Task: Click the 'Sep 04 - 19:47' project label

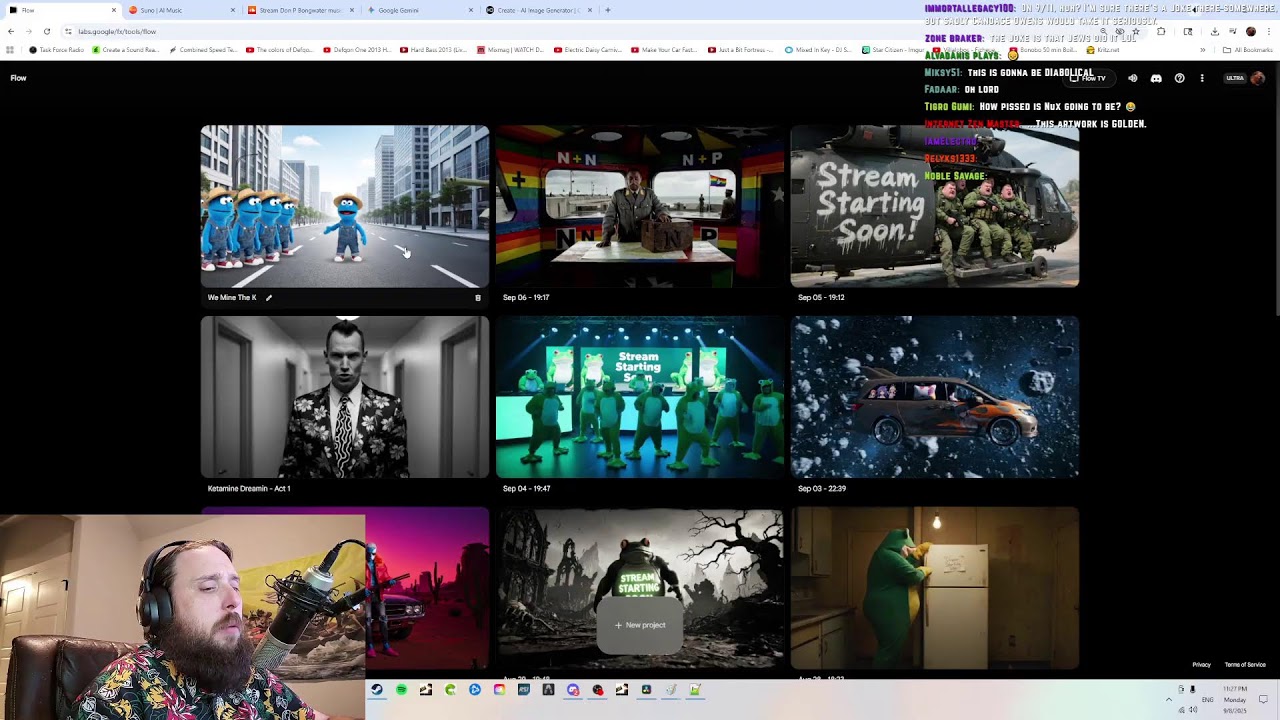Action: click(x=526, y=488)
